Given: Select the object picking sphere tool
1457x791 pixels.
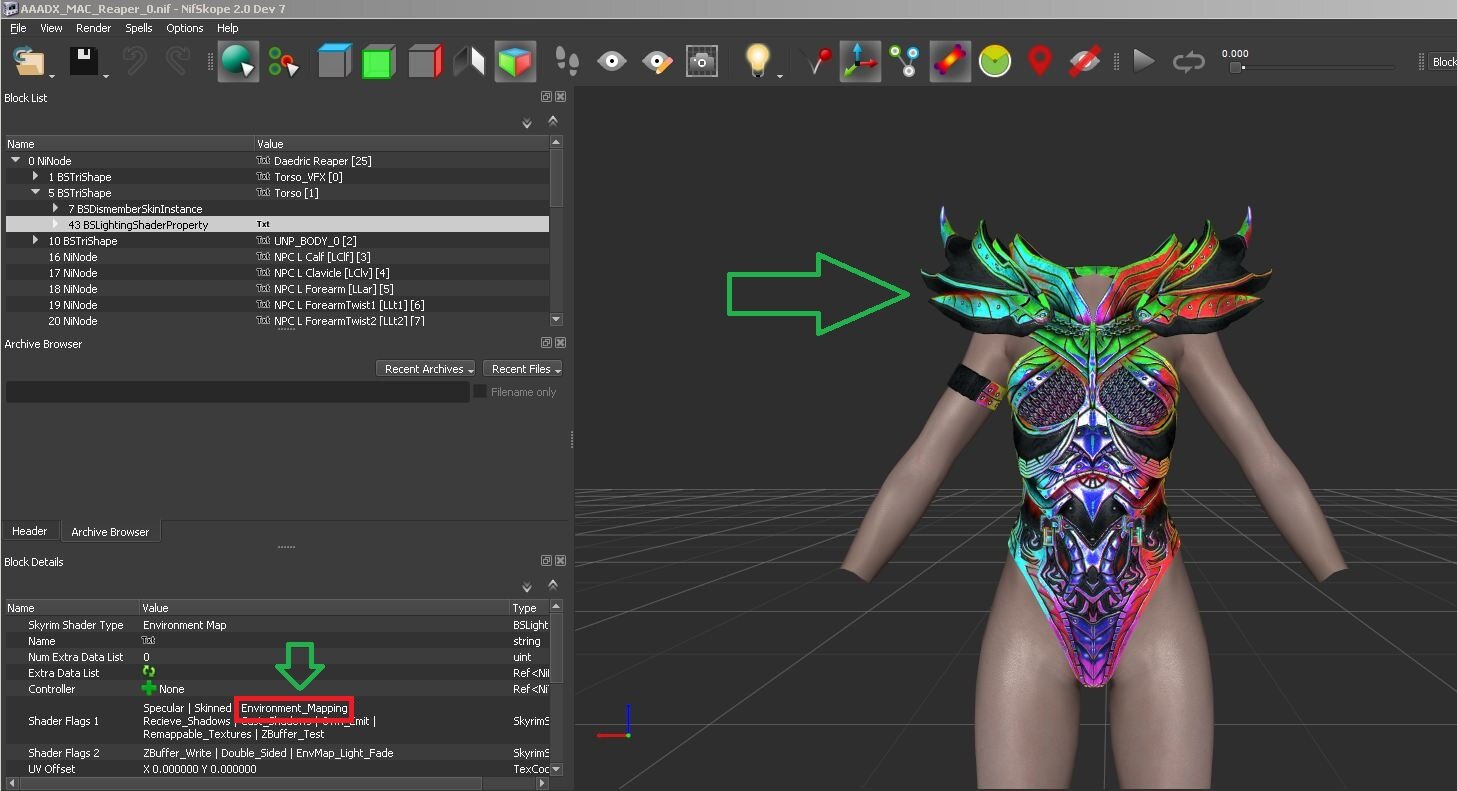Looking at the screenshot, I should click(238, 62).
